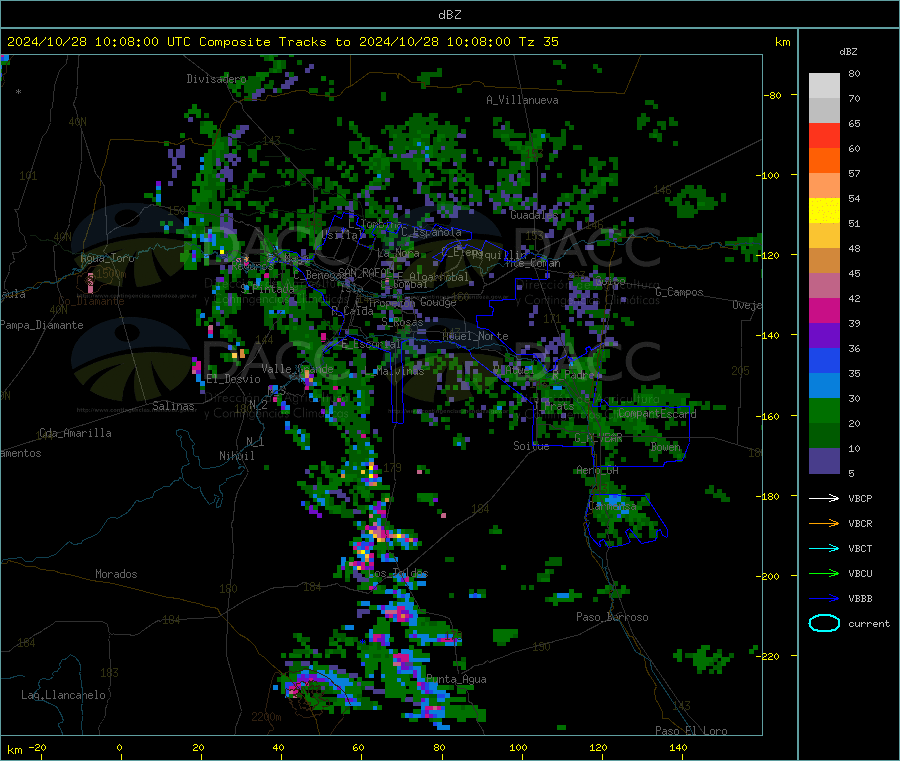
Task: Click the blue VBBB arrow legend icon
Action: [824, 599]
